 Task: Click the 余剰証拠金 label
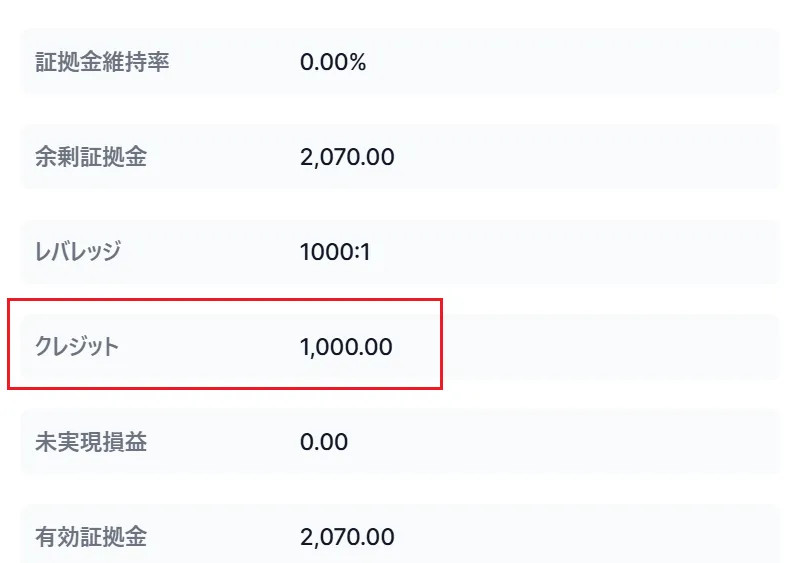90,157
